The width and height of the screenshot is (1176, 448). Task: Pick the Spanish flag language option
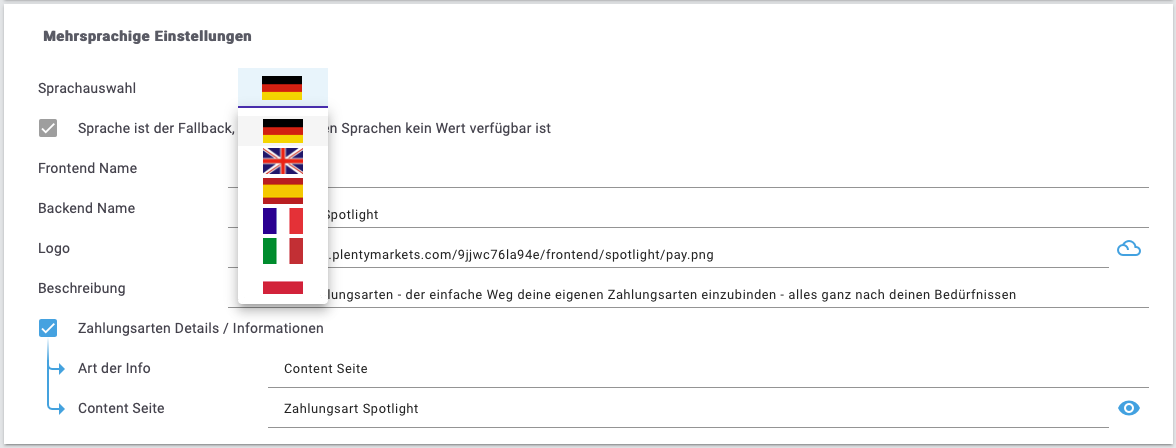click(283, 191)
